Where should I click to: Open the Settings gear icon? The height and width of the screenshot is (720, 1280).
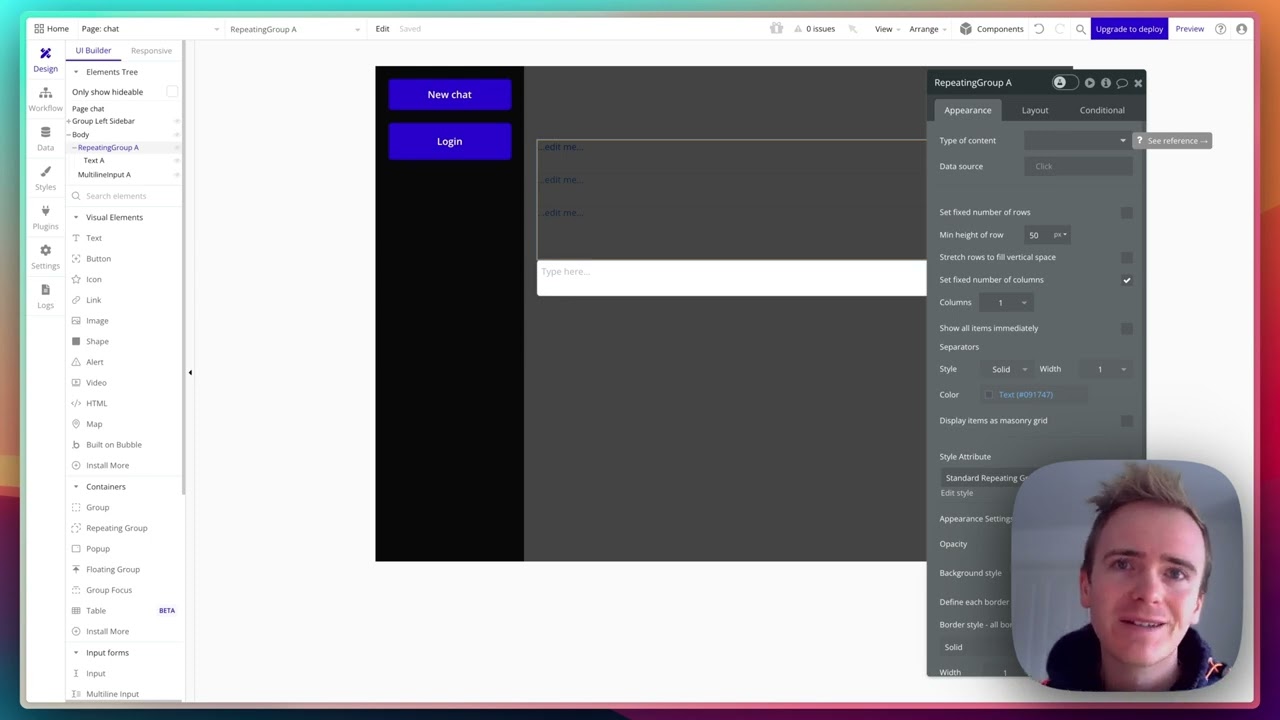(45, 250)
